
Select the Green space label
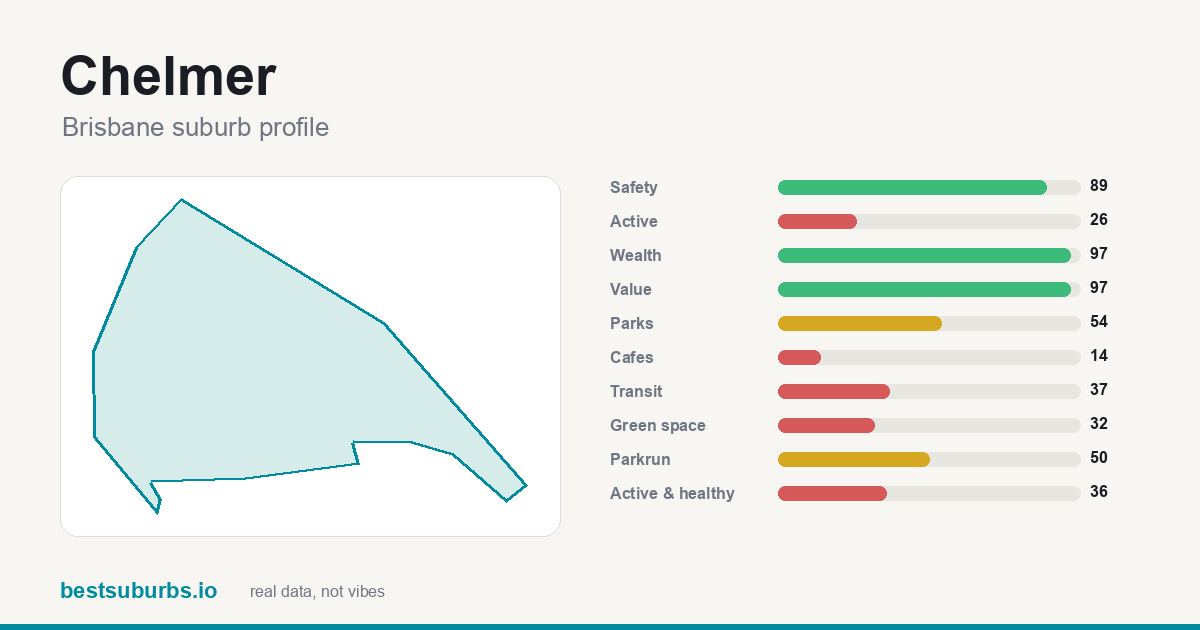658,425
